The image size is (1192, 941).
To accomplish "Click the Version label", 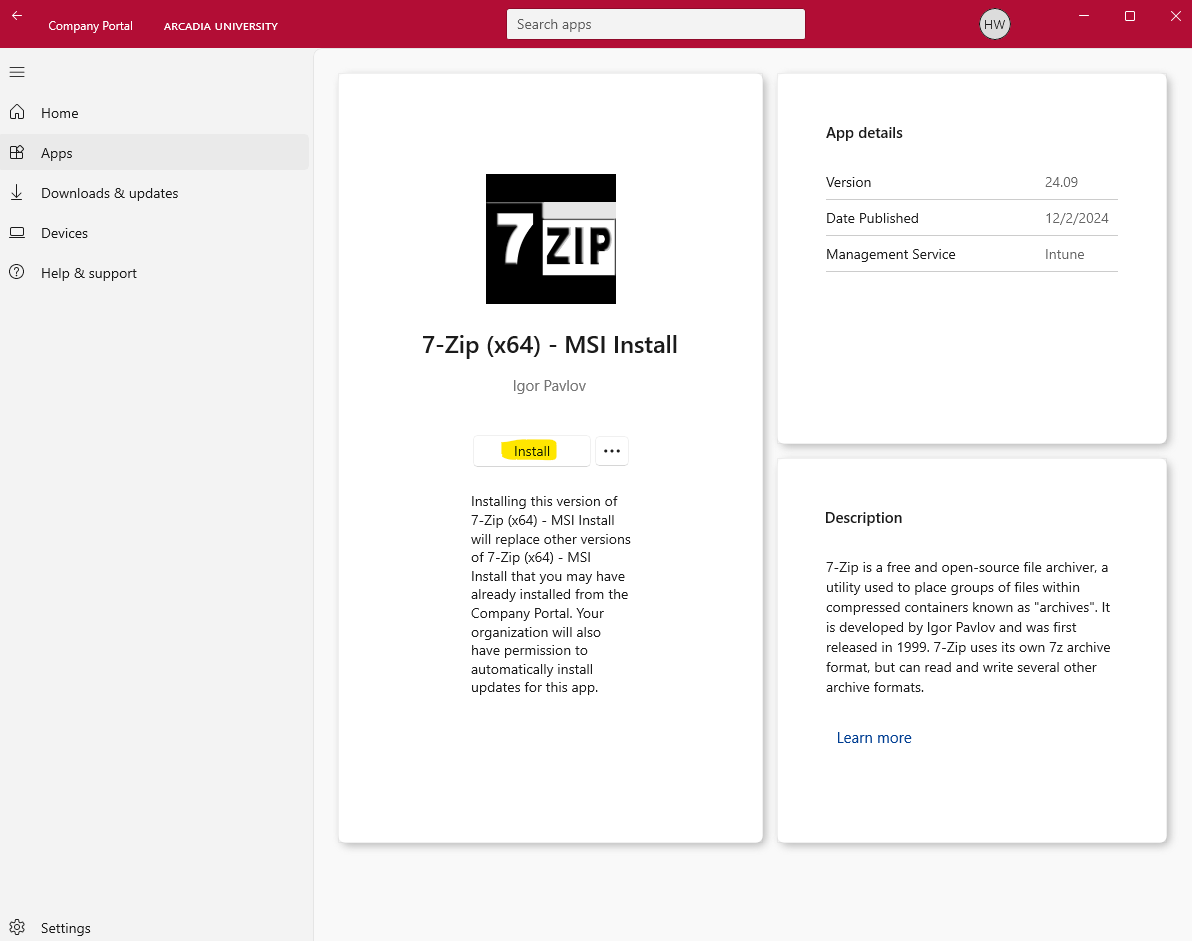I will pyautogui.click(x=848, y=182).
